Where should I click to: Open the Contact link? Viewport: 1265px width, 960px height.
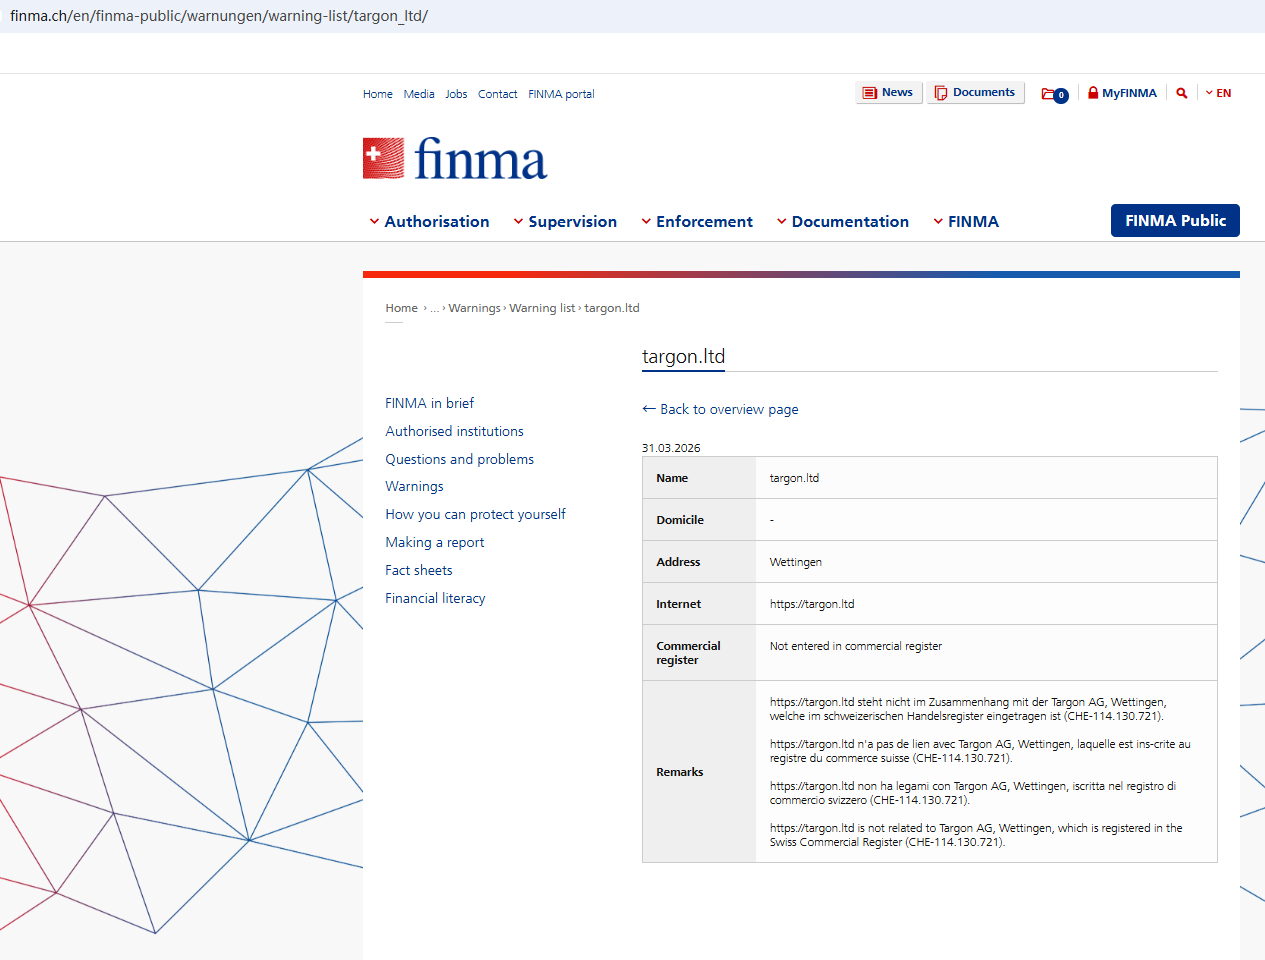(497, 94)
